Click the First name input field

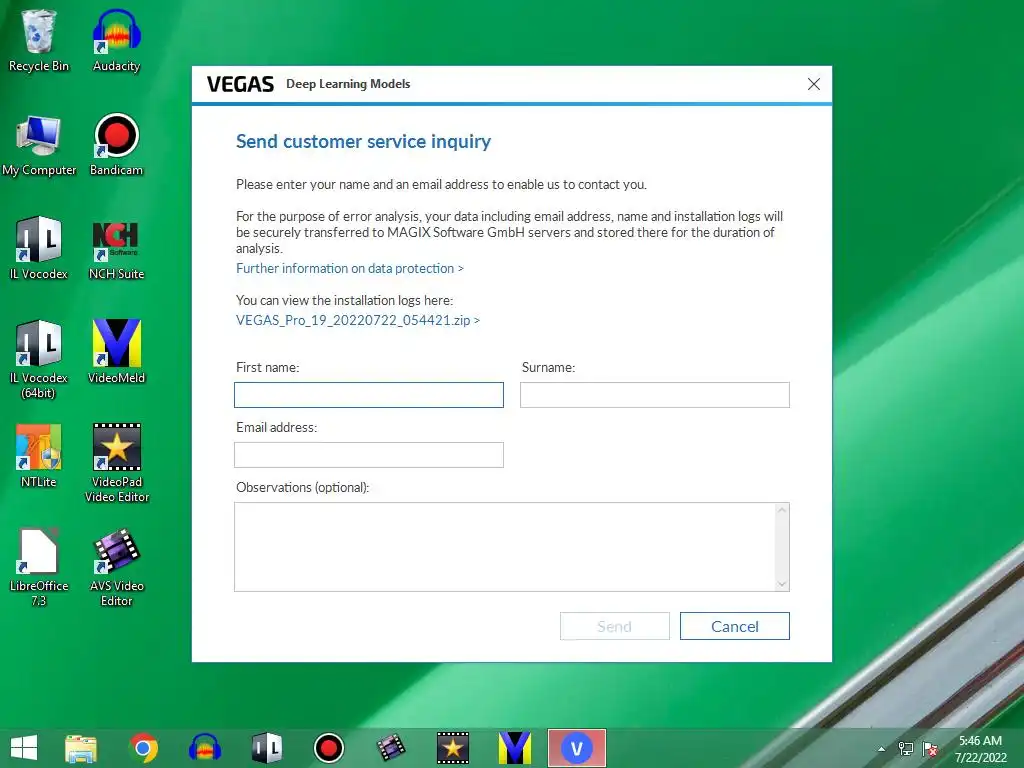point(369,395)
